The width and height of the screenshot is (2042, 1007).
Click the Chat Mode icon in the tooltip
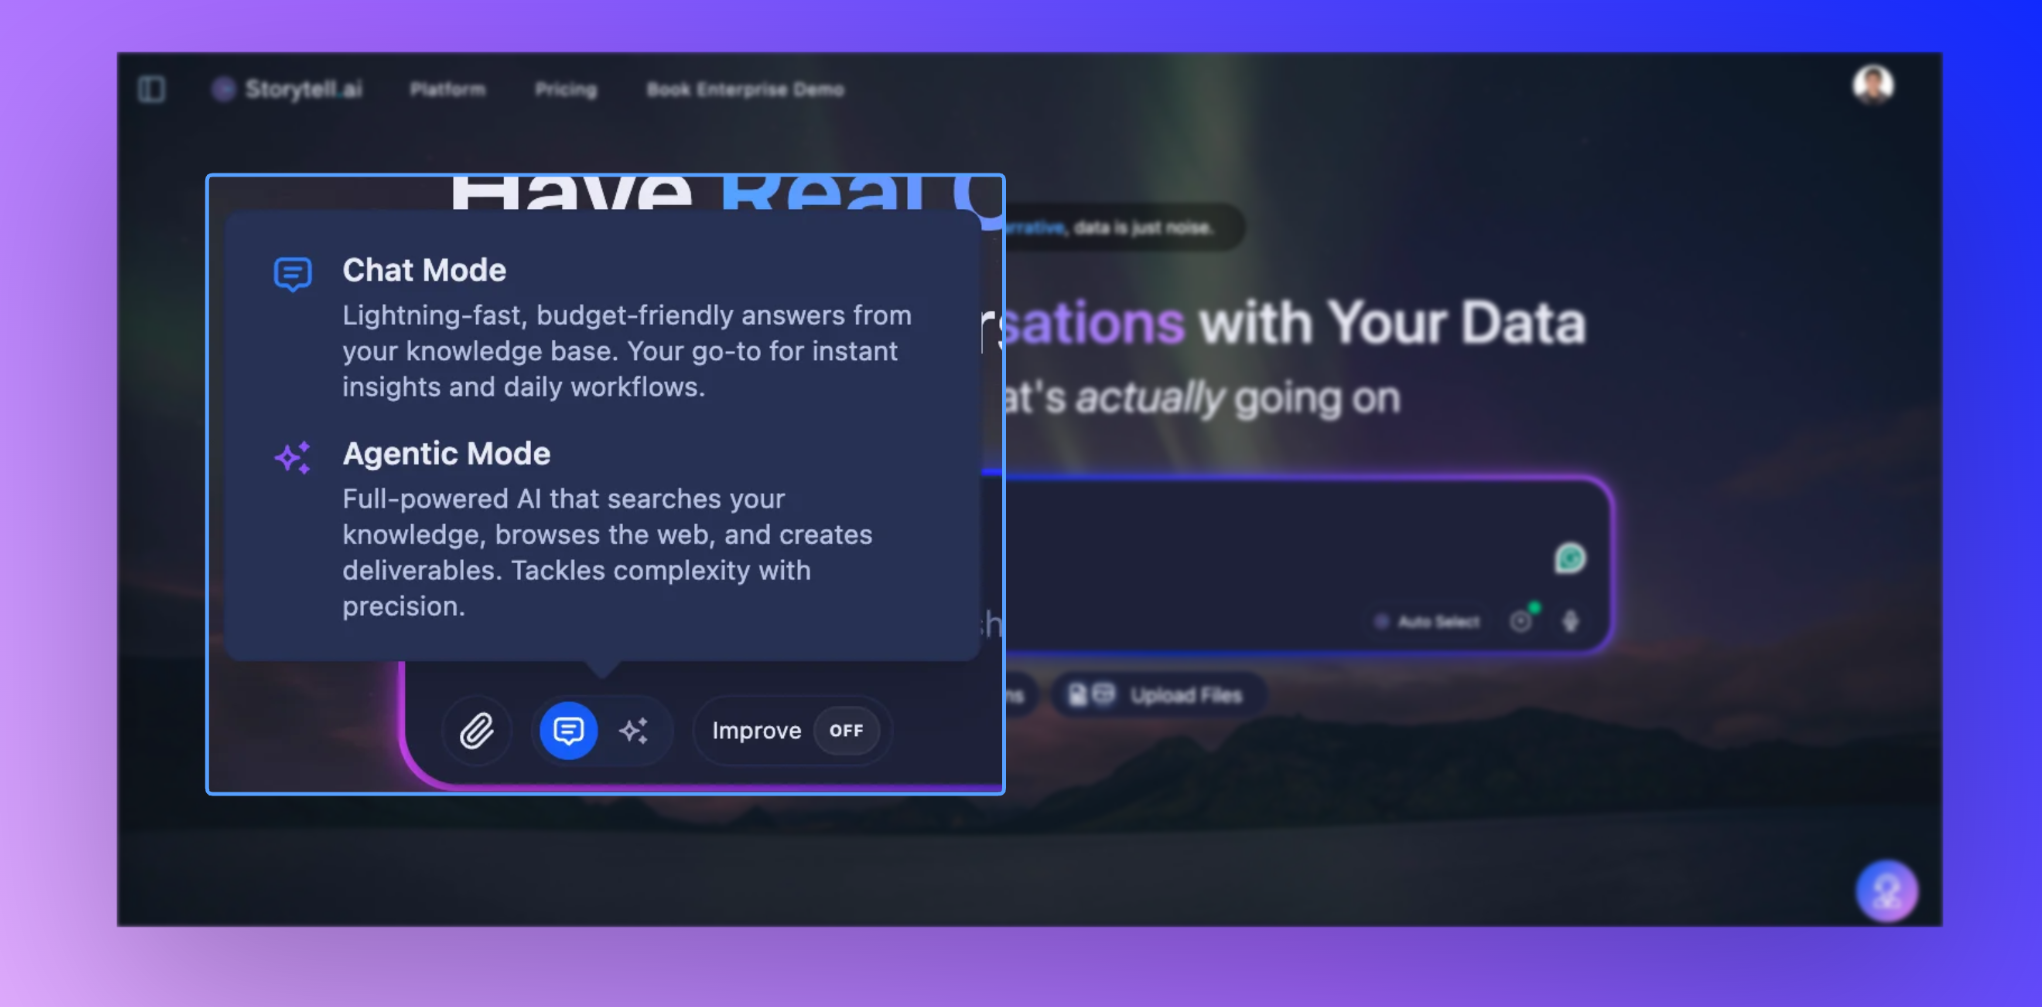pyautogui.click(x=293, y=273)
